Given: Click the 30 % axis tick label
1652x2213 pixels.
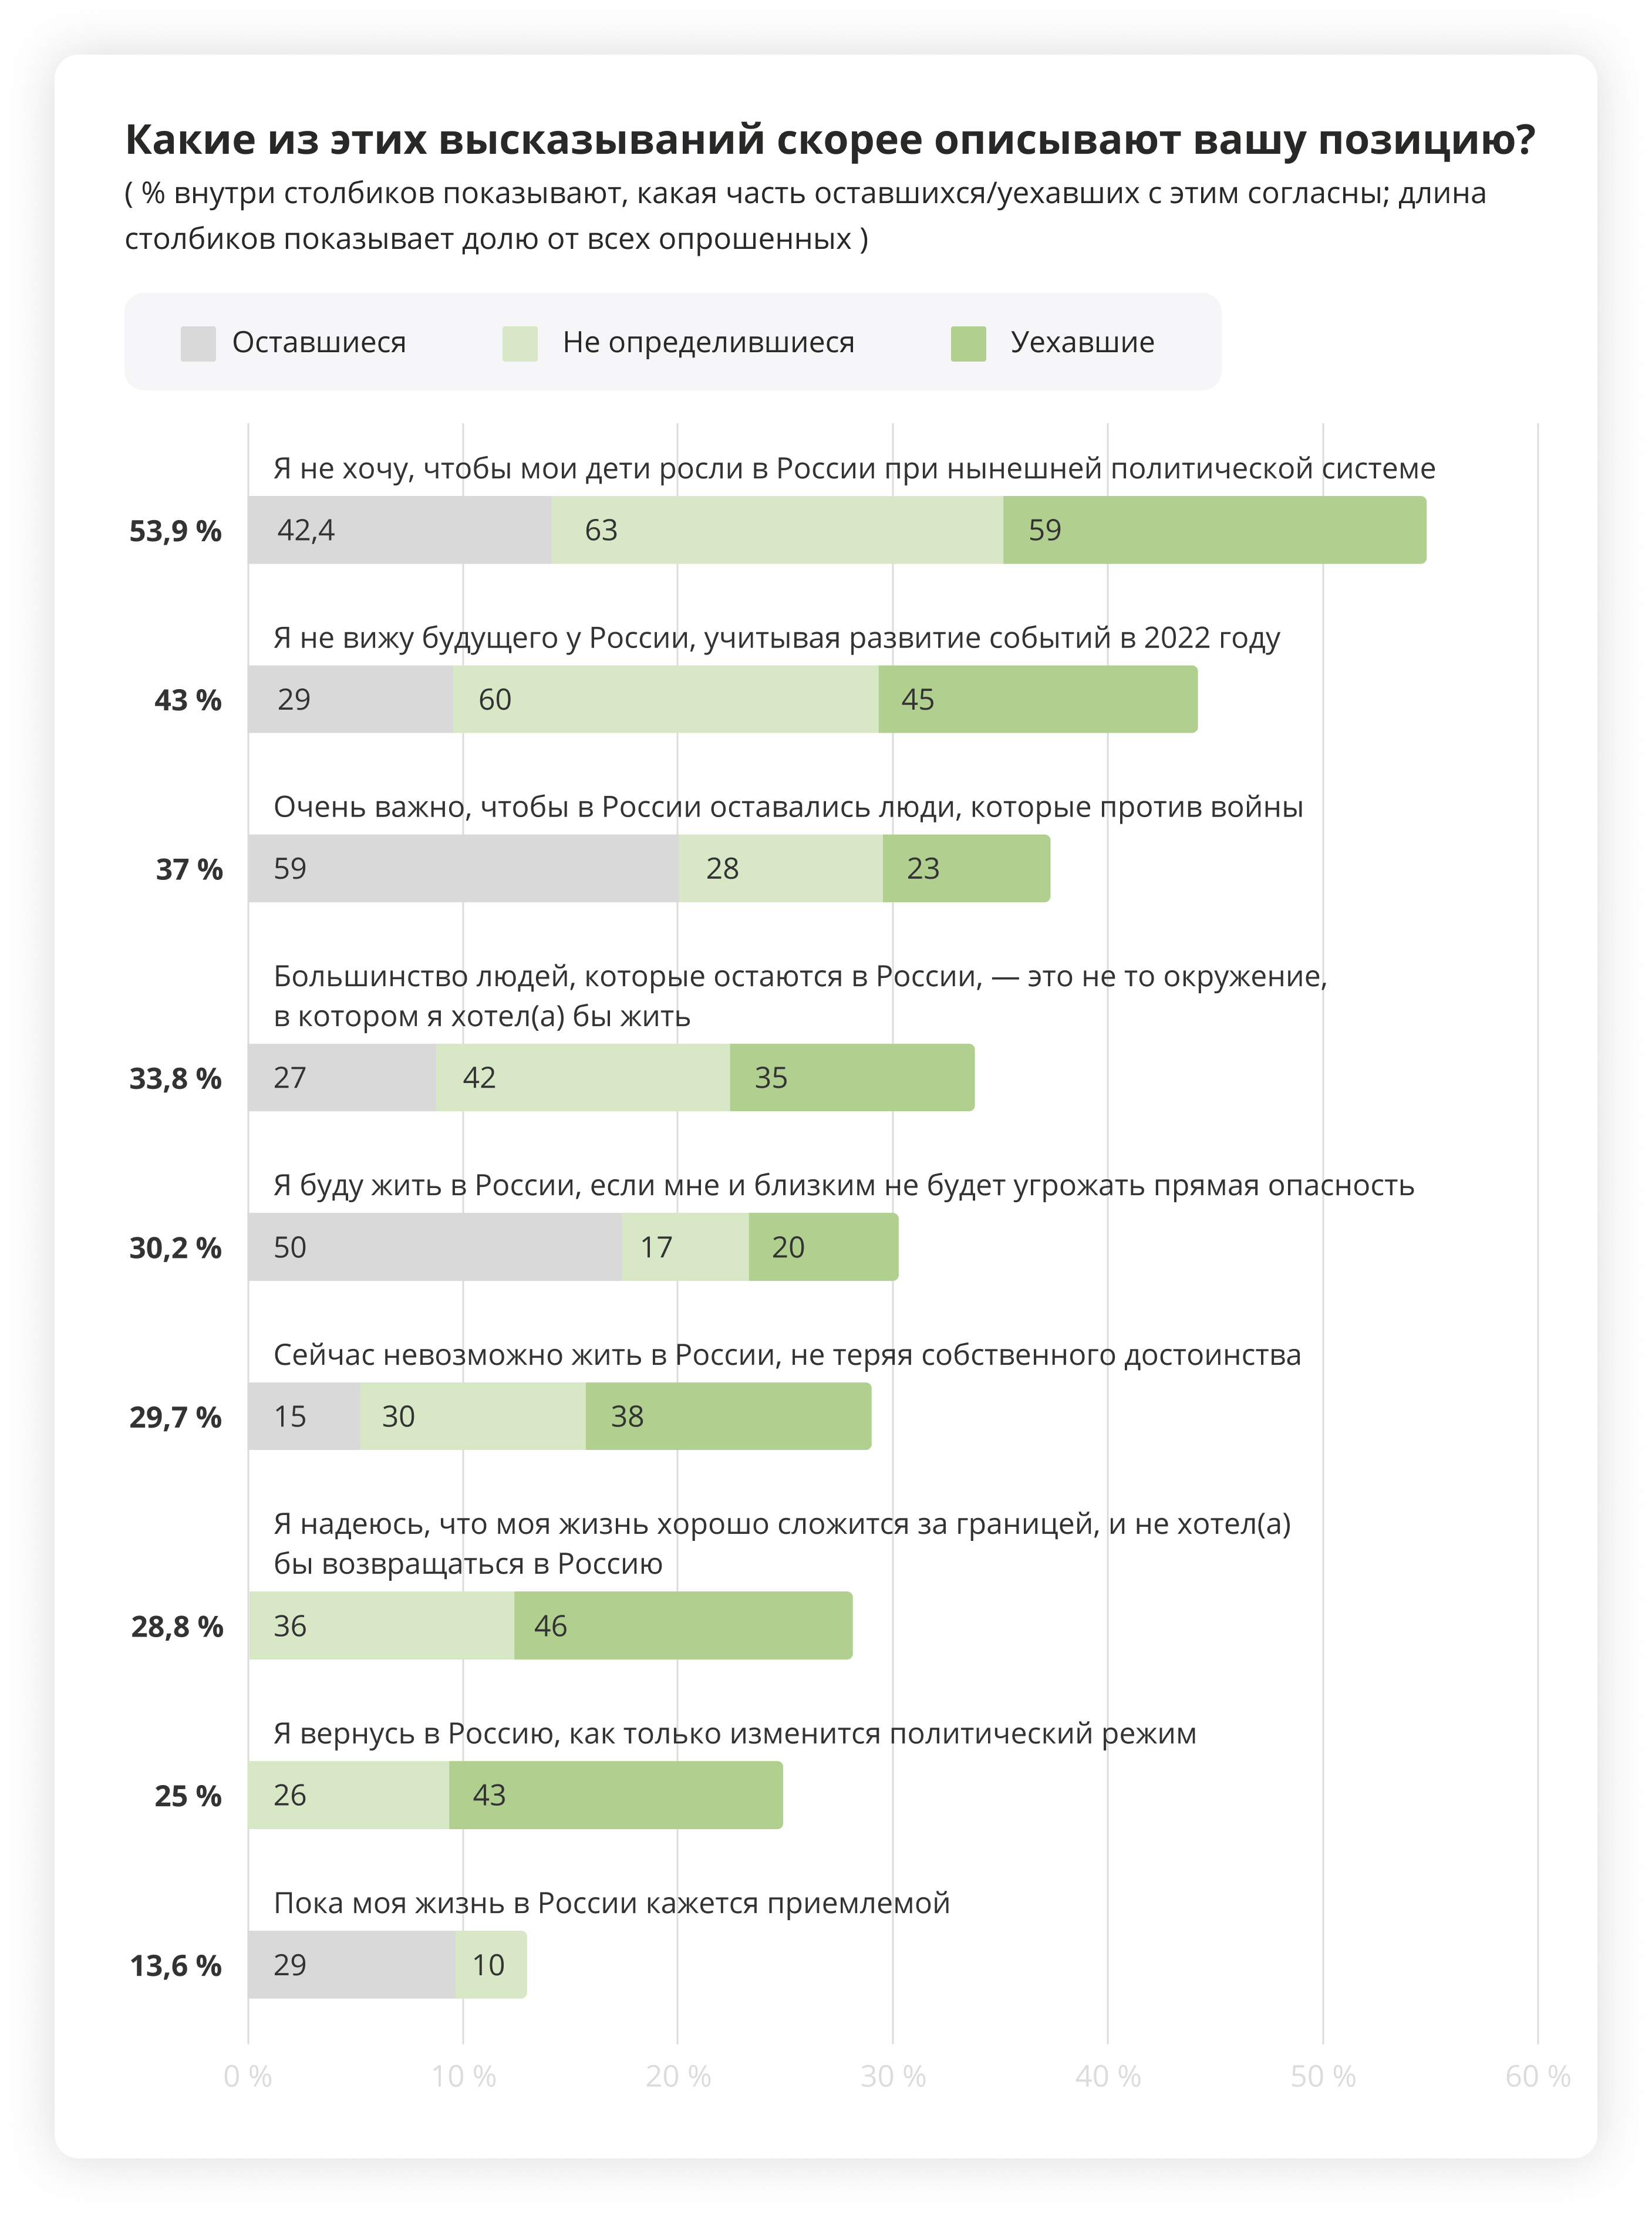Looking at the screenshot, I should pos(892,2077).
